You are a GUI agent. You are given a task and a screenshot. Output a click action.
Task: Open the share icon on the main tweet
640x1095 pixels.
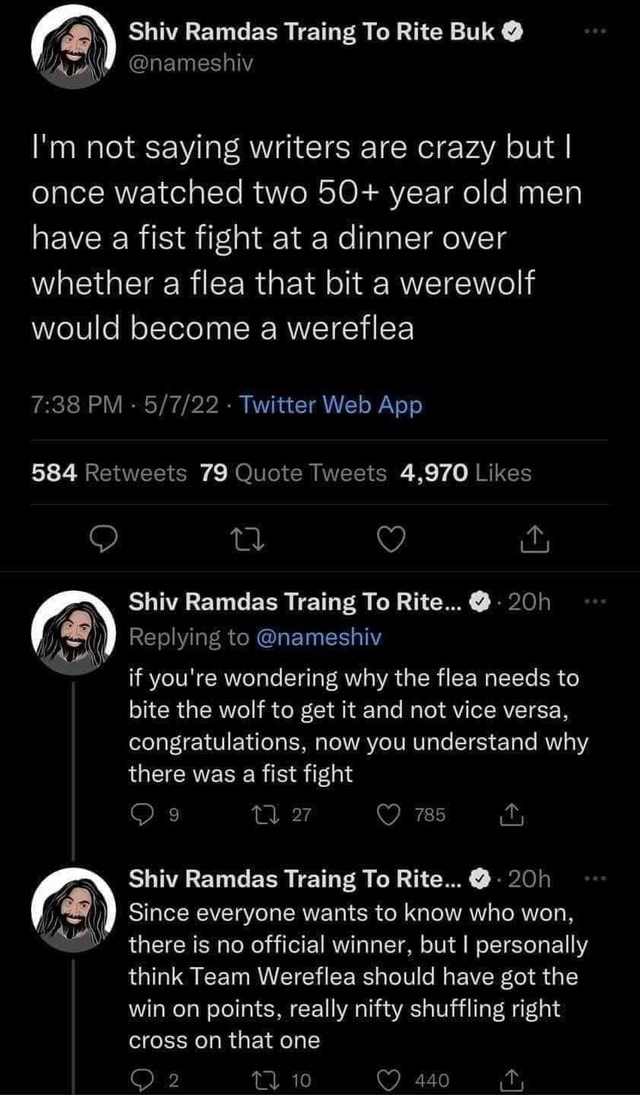(535, 540)
